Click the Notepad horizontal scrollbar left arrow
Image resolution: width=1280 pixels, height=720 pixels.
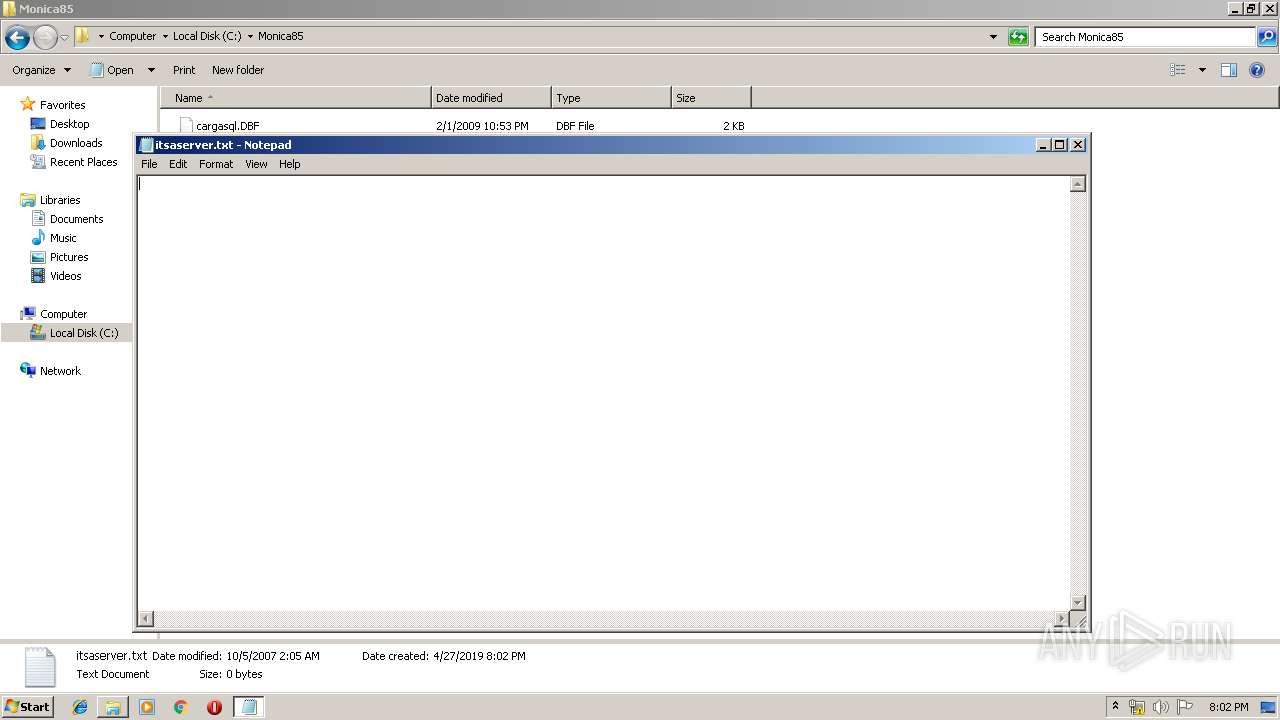click(146, 619)
